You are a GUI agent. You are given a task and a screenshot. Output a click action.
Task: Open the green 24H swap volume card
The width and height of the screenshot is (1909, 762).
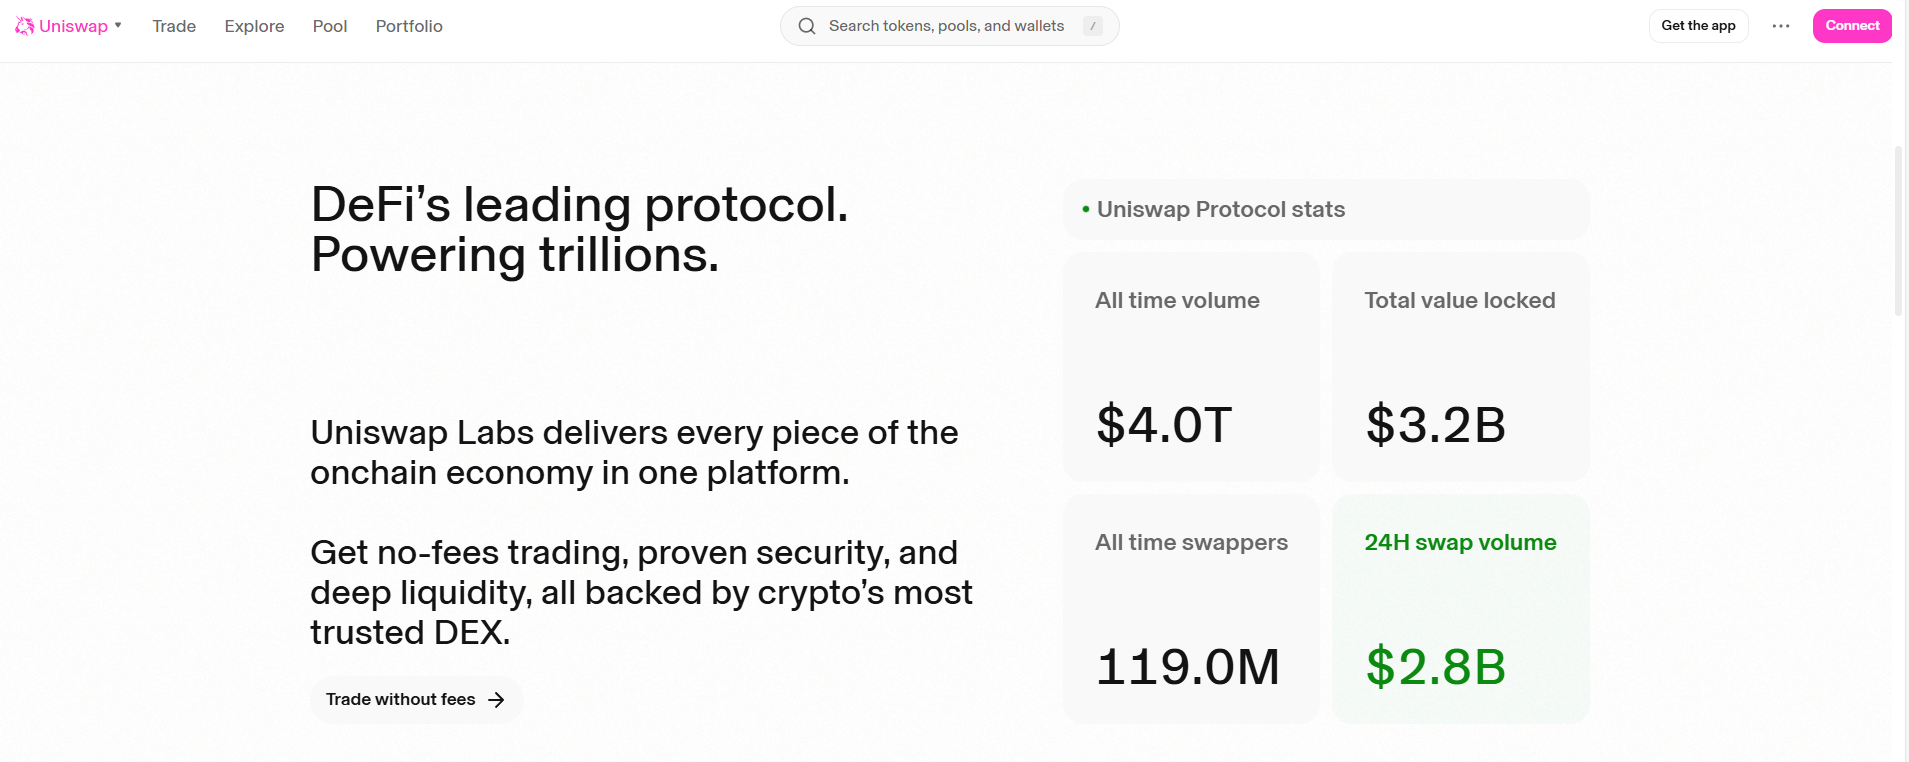coord(1460,608)
